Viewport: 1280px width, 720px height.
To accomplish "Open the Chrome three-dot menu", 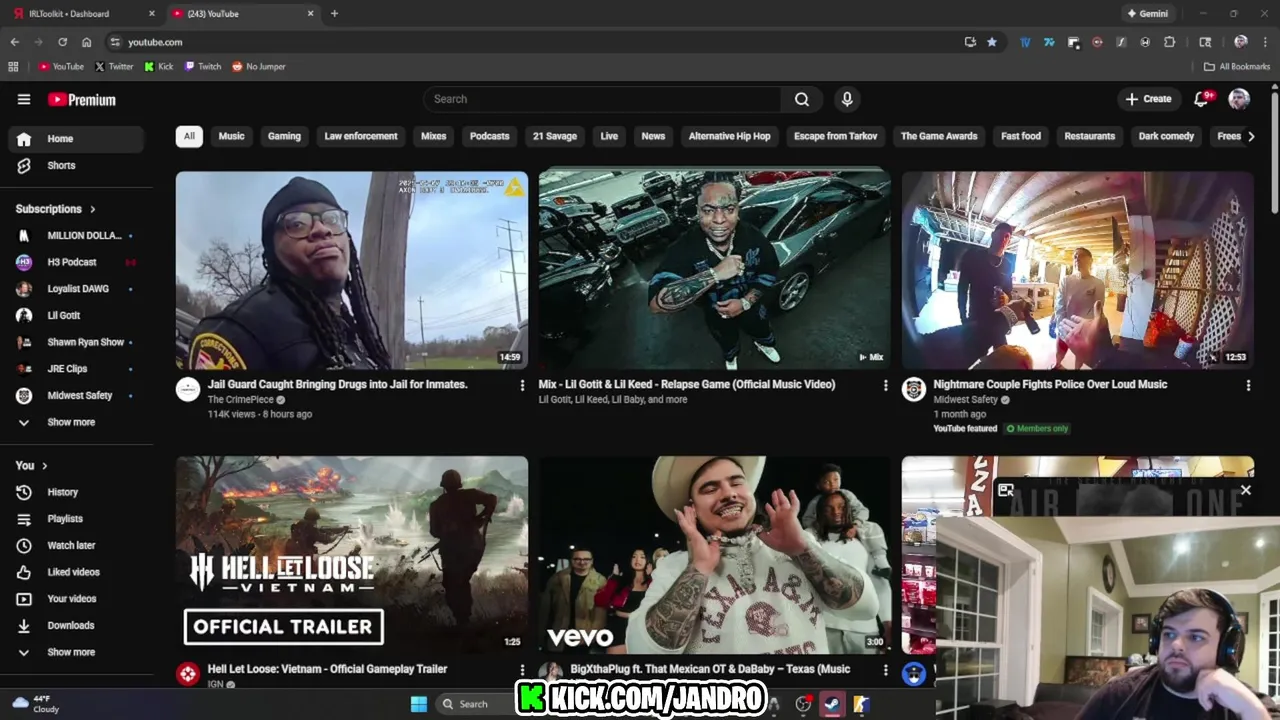I will pyautogui.click(x=1264, y=42).
